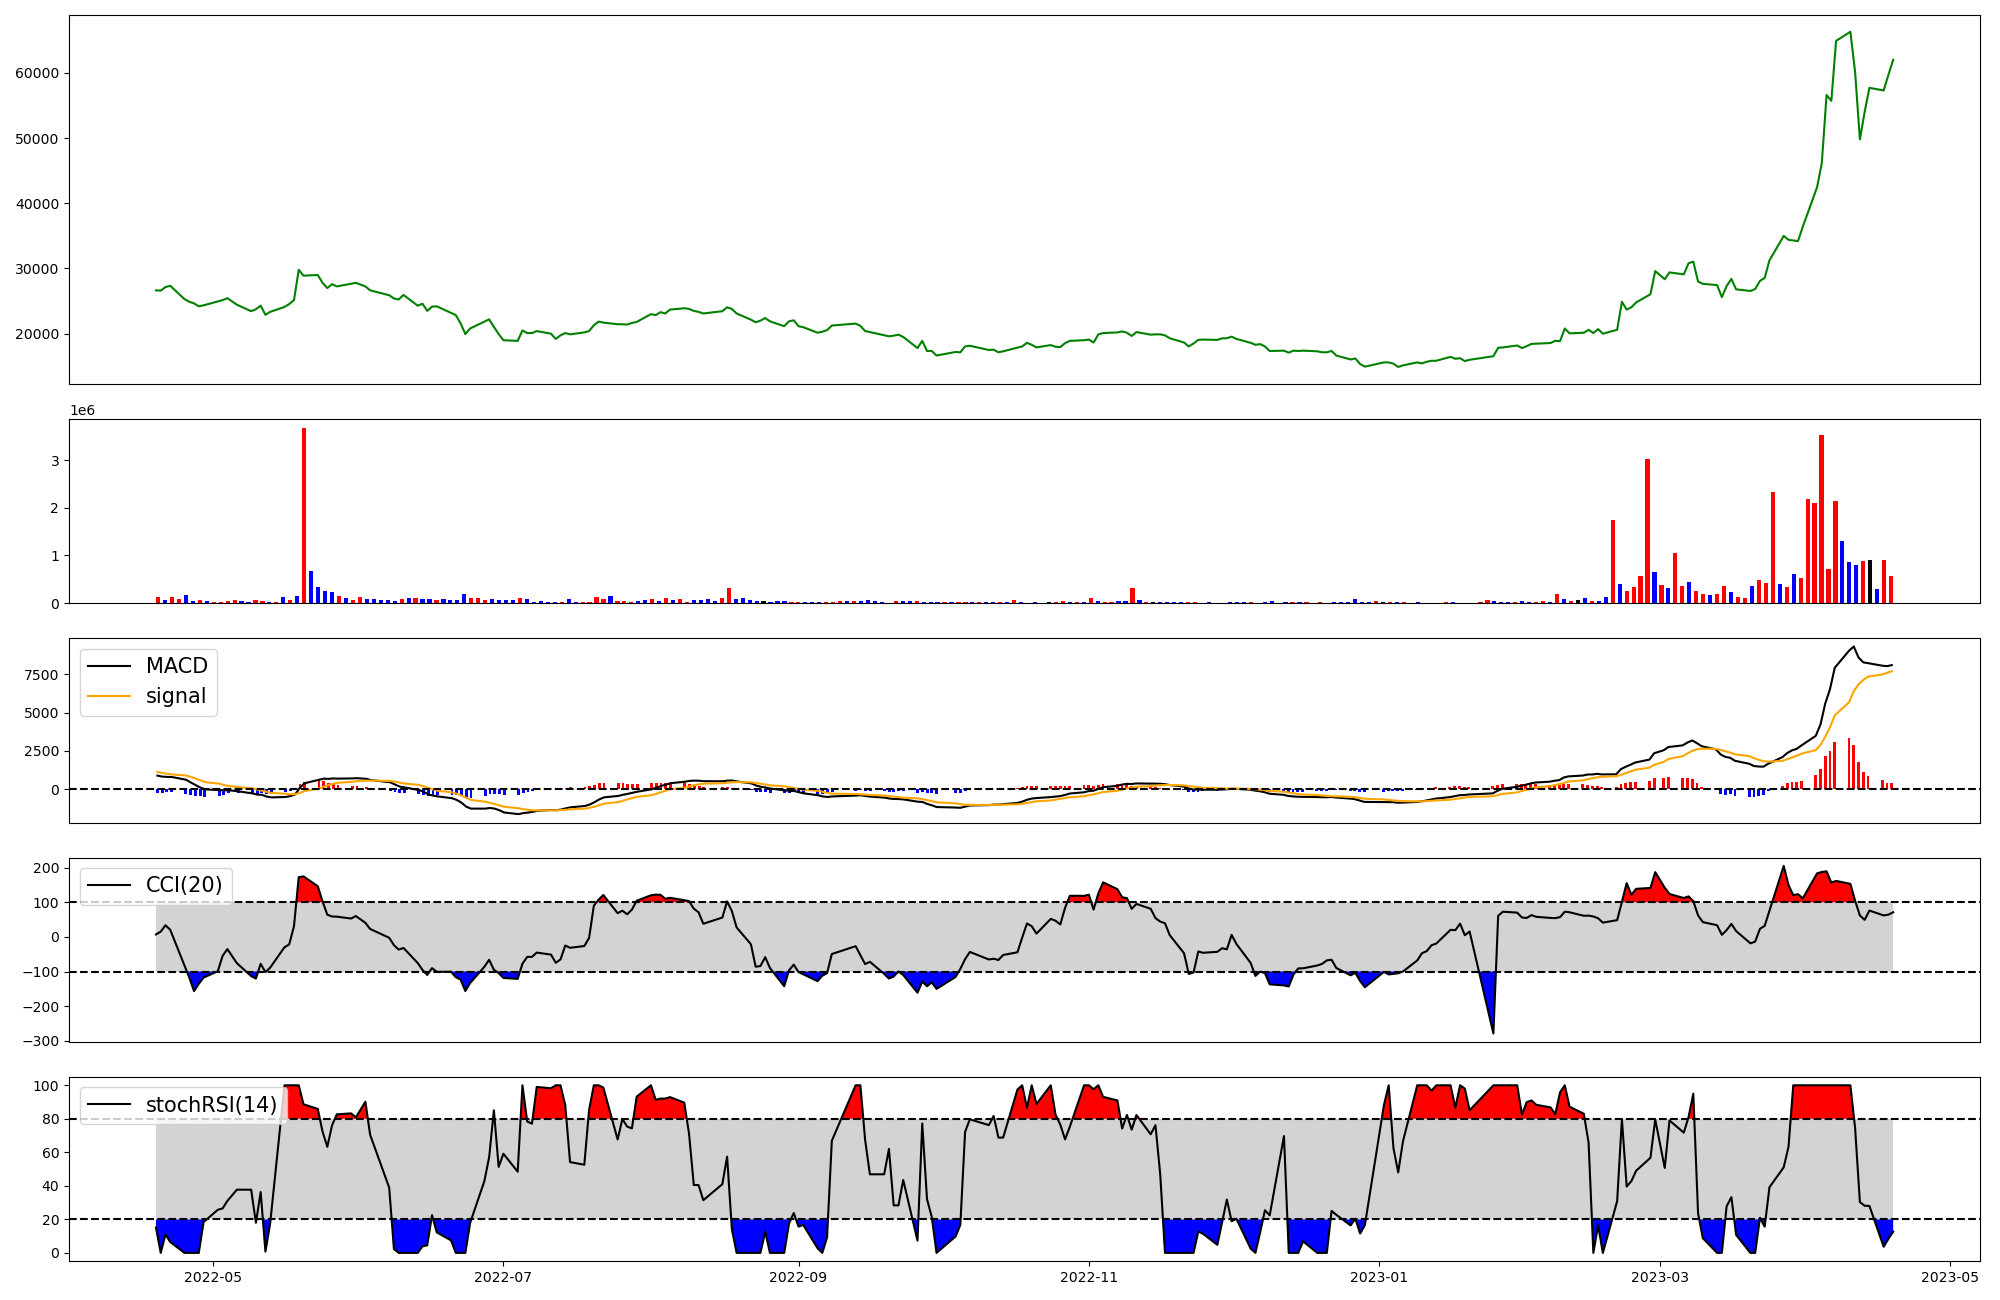Select the 2022-07 x-axis date label
2000x1300 pixels.
point(503,1277)
